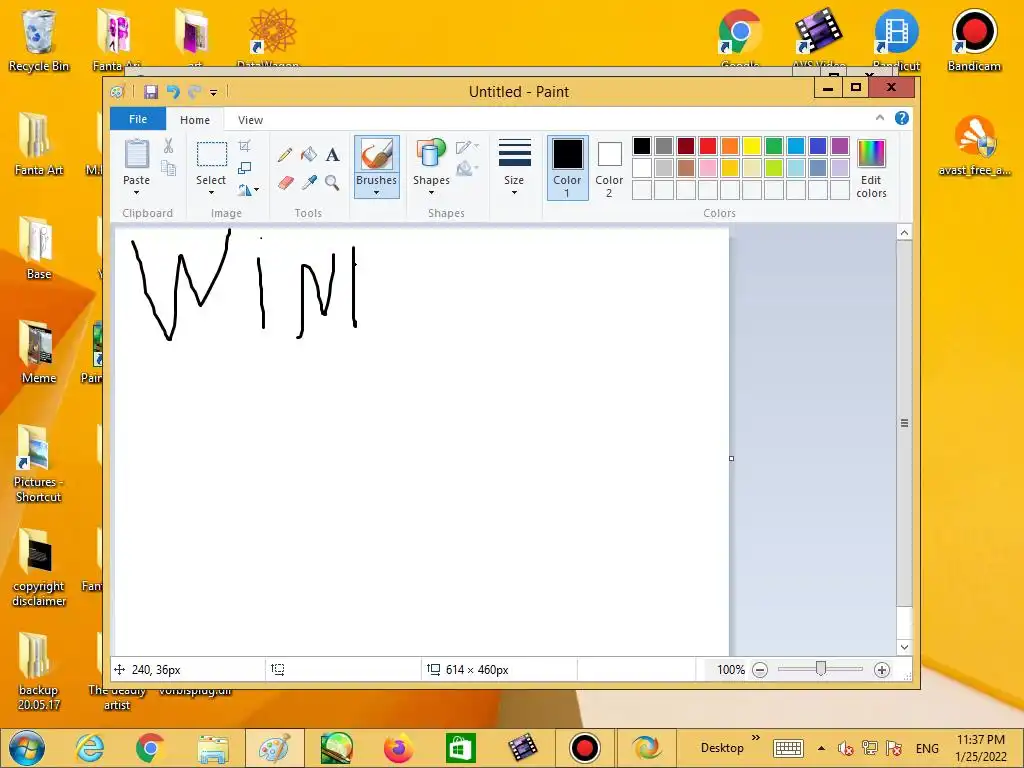Open the Rotate dropdown
The width and height of the screenshot is (1024, 768).
[x=248, y=190]
